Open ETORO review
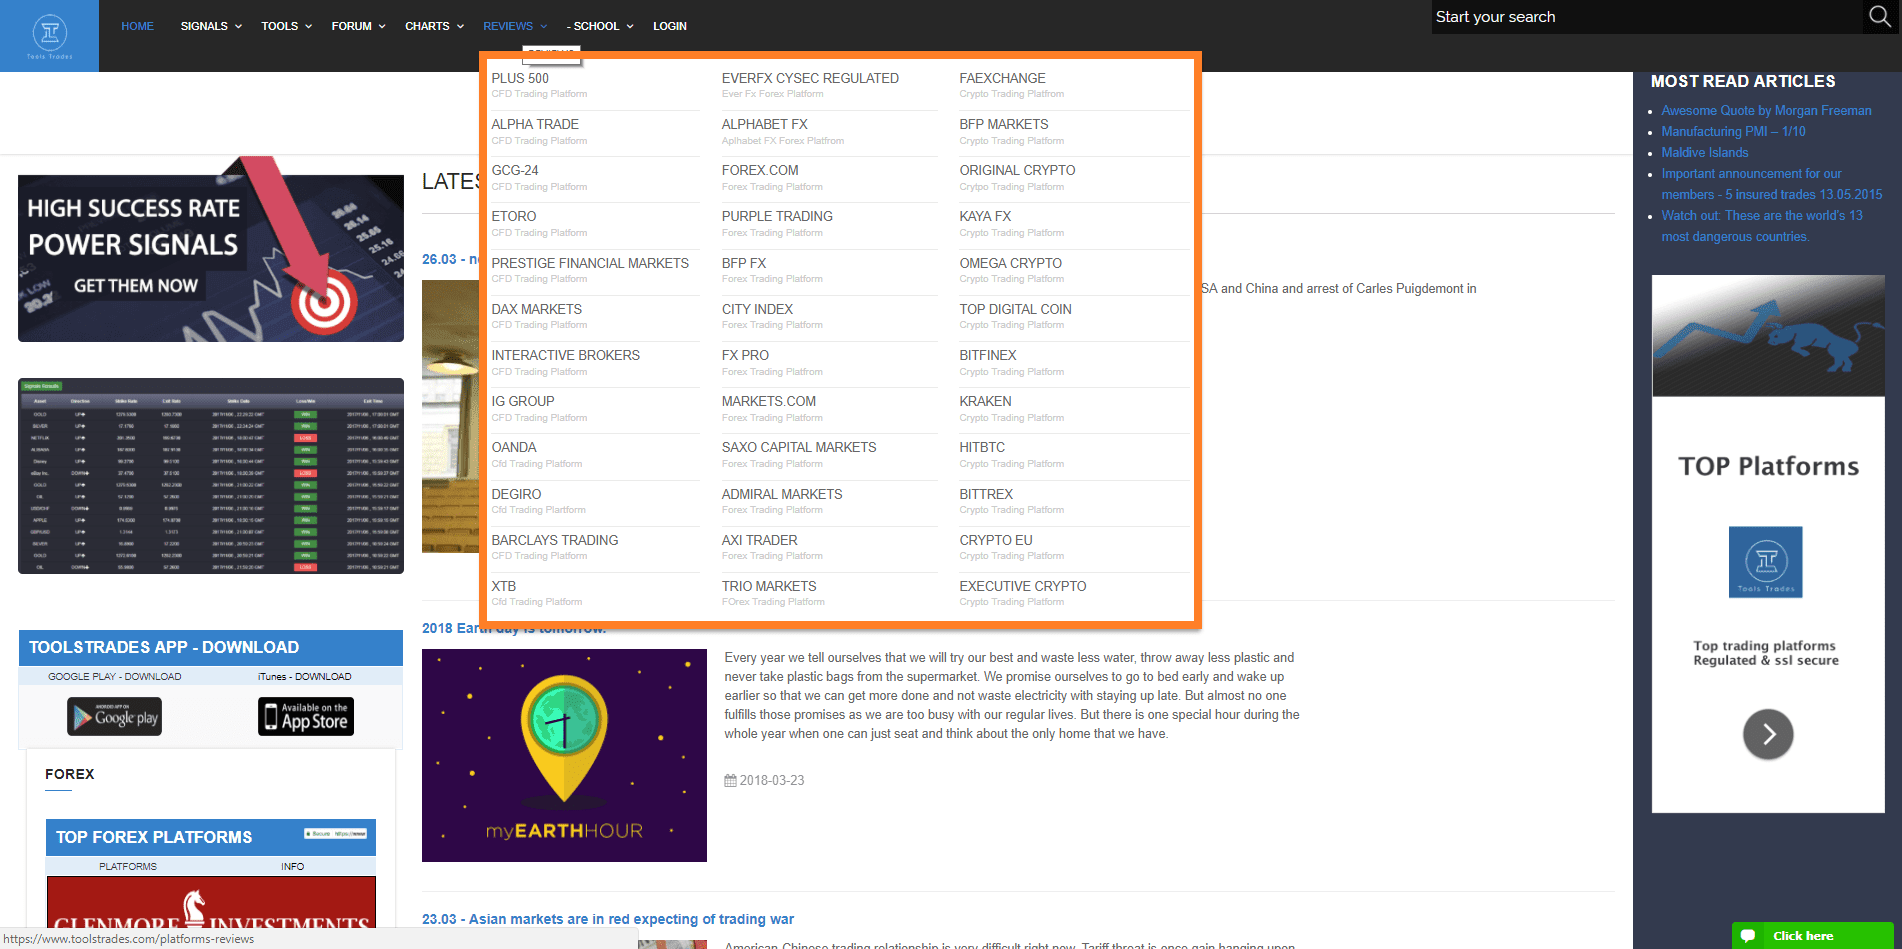This screenshot has height=949, width=1902. pyautogui.click(x=514, y=216)
